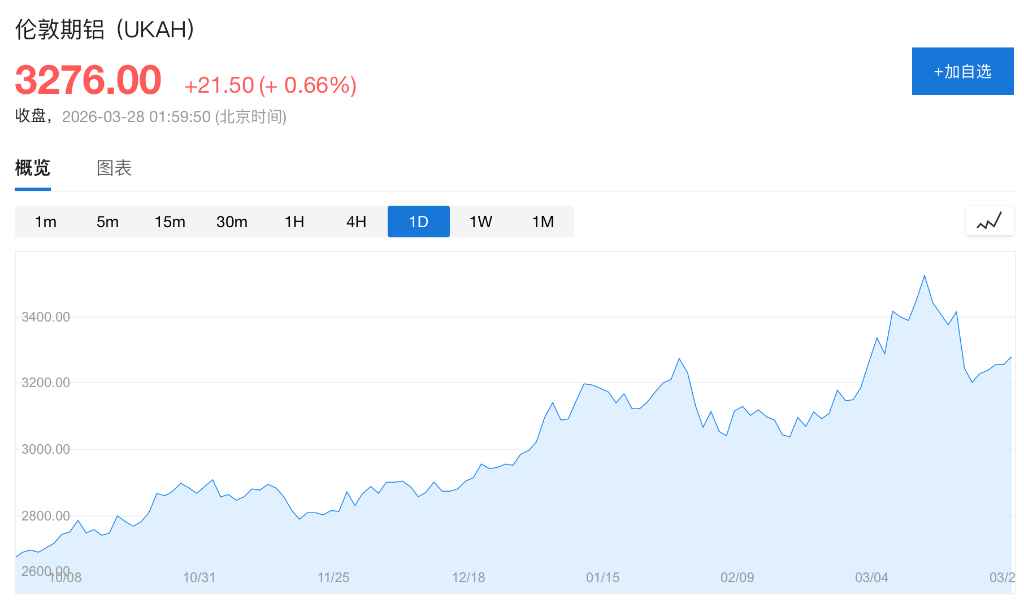Select the 概览 tab

(x=33, y=167)
